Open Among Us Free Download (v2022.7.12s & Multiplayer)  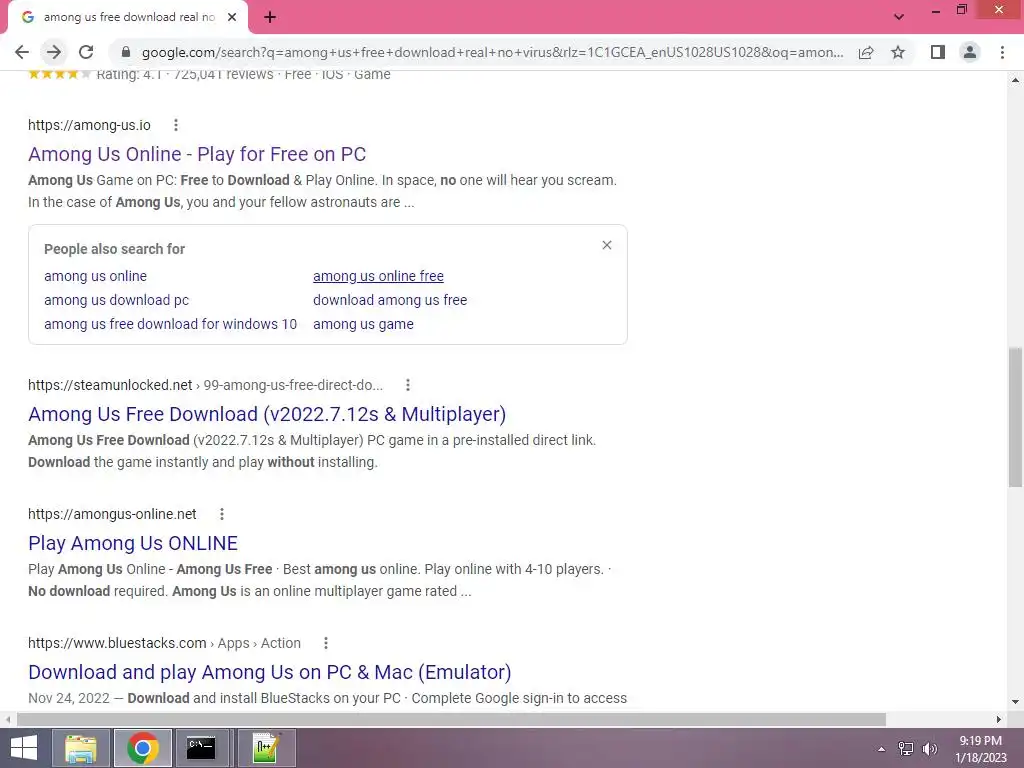pyautogui.click(x=267, y=414)
